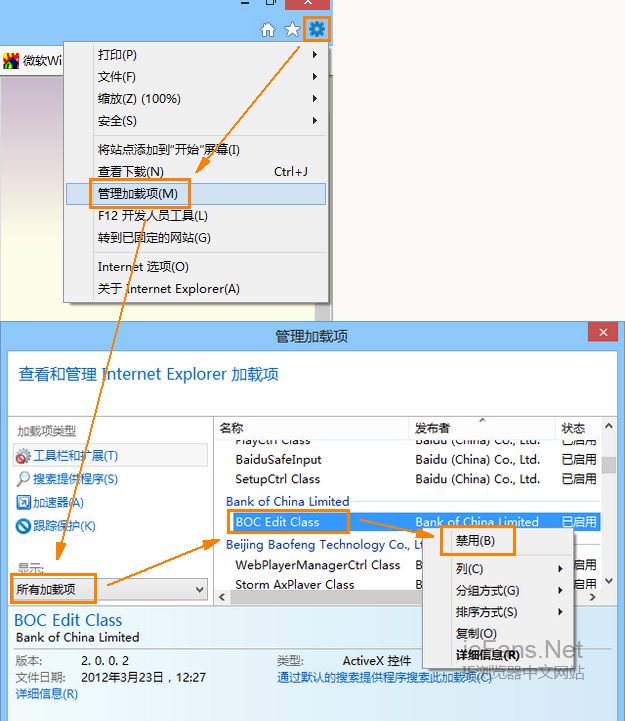The width and height of the screenshot is (625, 721).
Task: Select 转到已固定的网站(G)
Action: tap(196, 238)
